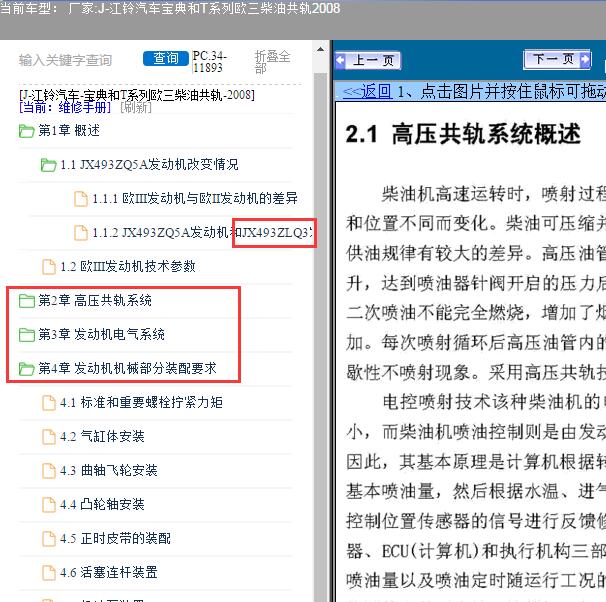606x602 pixels.
Task: Click the document icon of 4.3 曲轴飞轮安装
Action: [x=49, y=471]
